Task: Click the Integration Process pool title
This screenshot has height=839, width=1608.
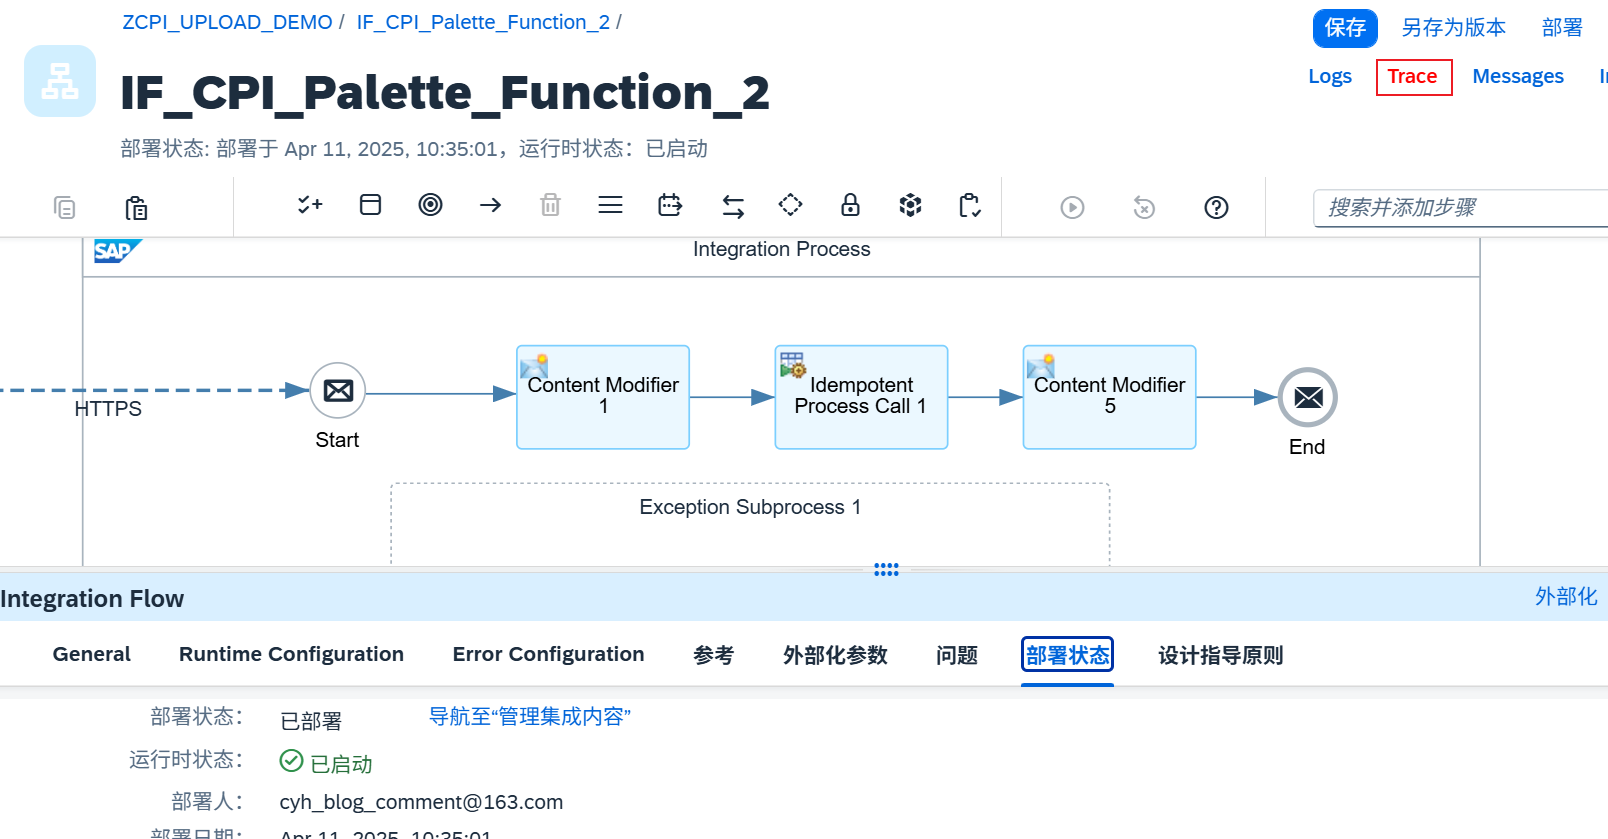Action: coord(782,249)
